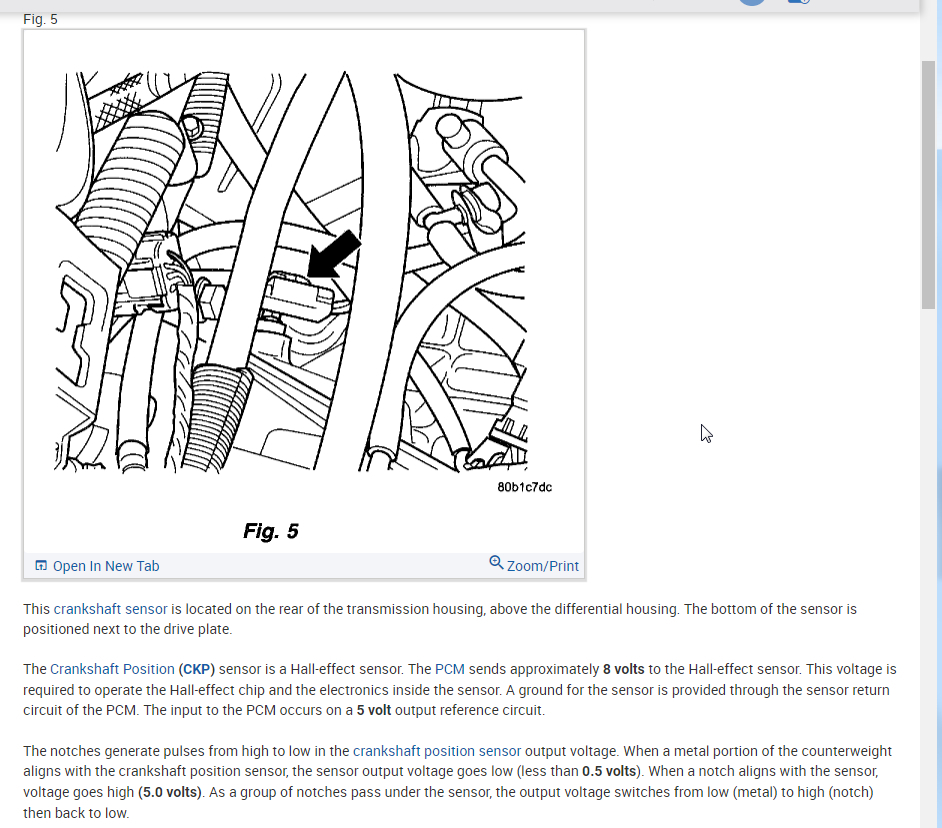The width and height of the screenshot is (942, 828).
Task: Click the 'Fig. 5' label above the figure
Action: pos(40,19)
